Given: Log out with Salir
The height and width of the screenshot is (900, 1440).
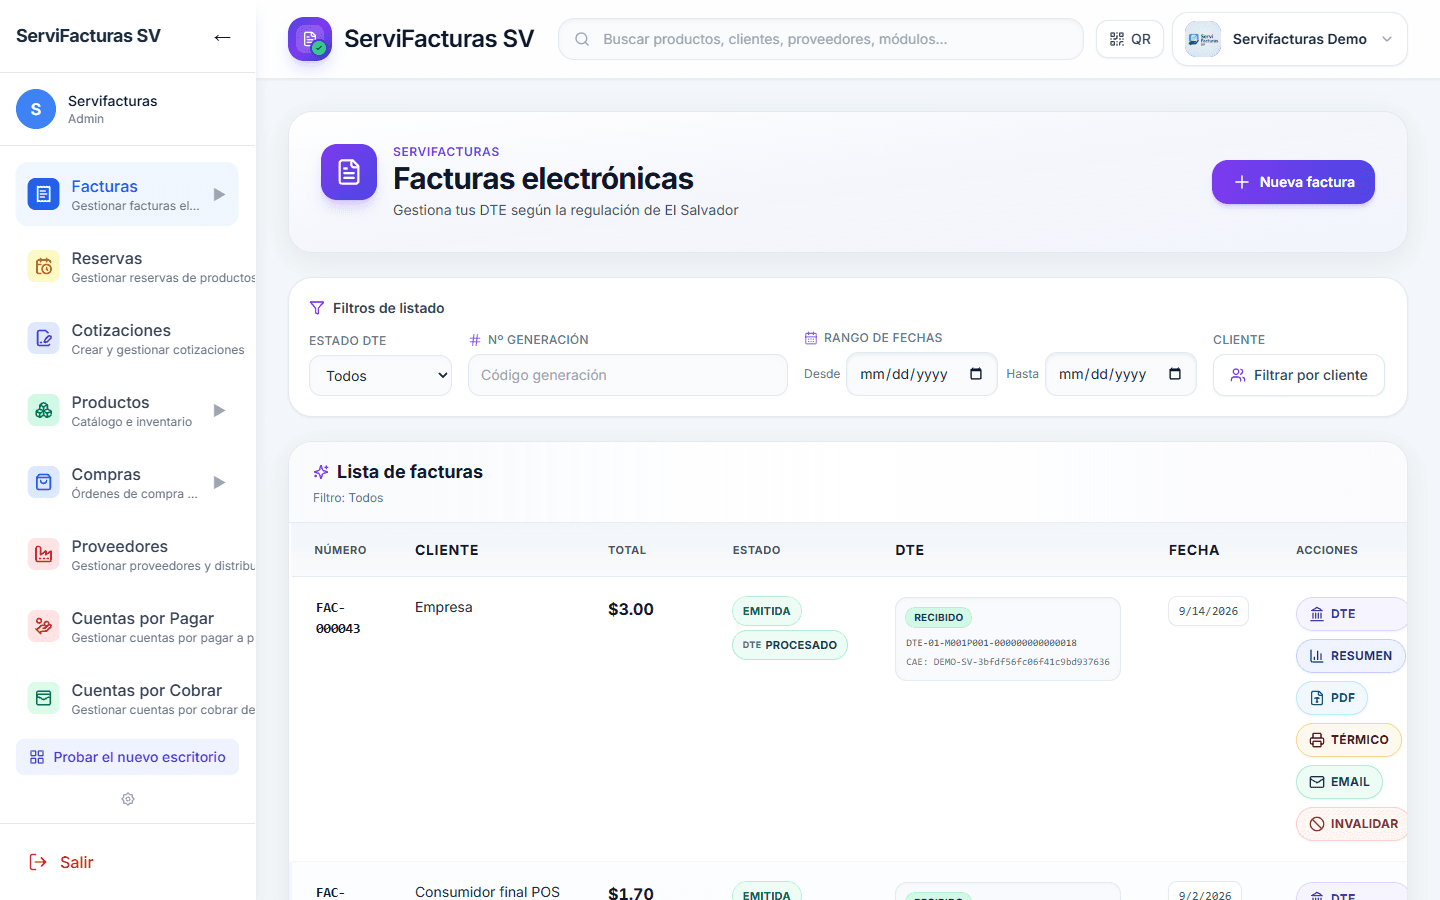Looking at the screenshot, I should tap(61, 862).
